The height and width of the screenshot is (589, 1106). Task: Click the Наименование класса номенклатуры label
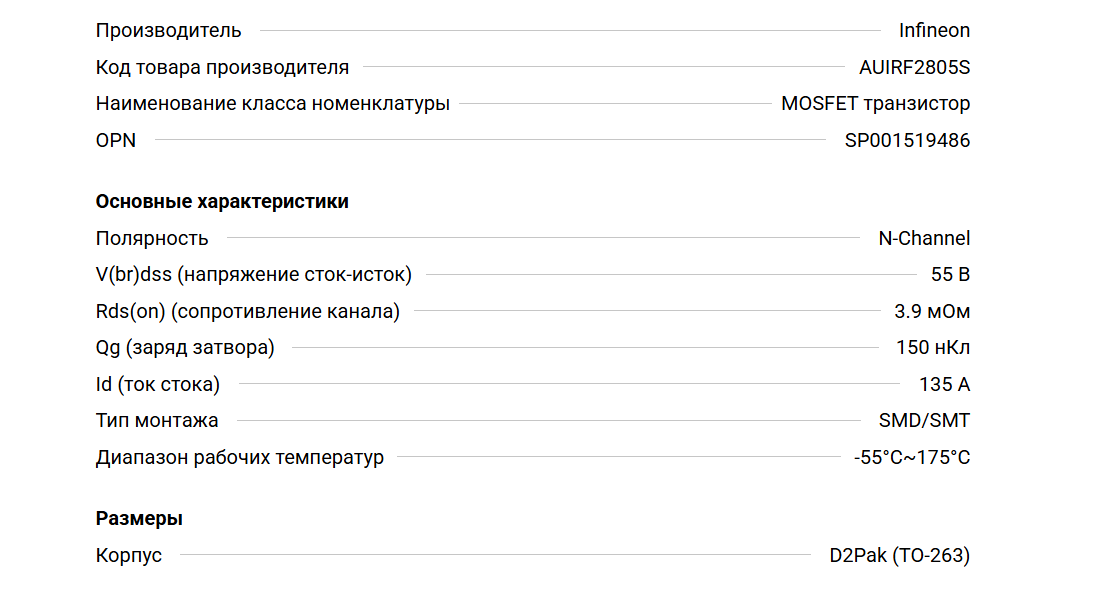pyautogui.click(x=272, y=103)
